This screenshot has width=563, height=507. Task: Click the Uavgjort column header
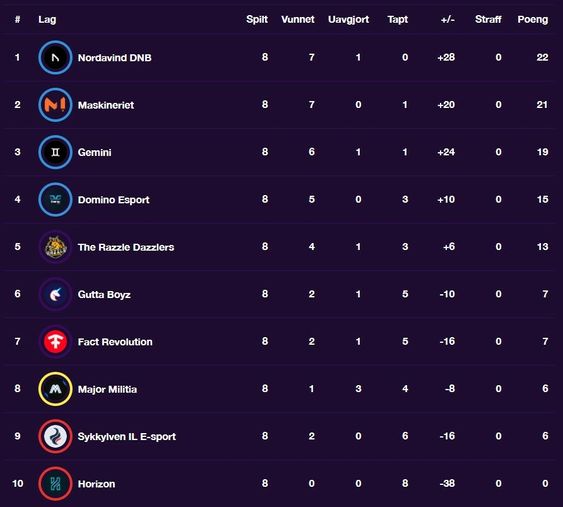pos(348,20)
